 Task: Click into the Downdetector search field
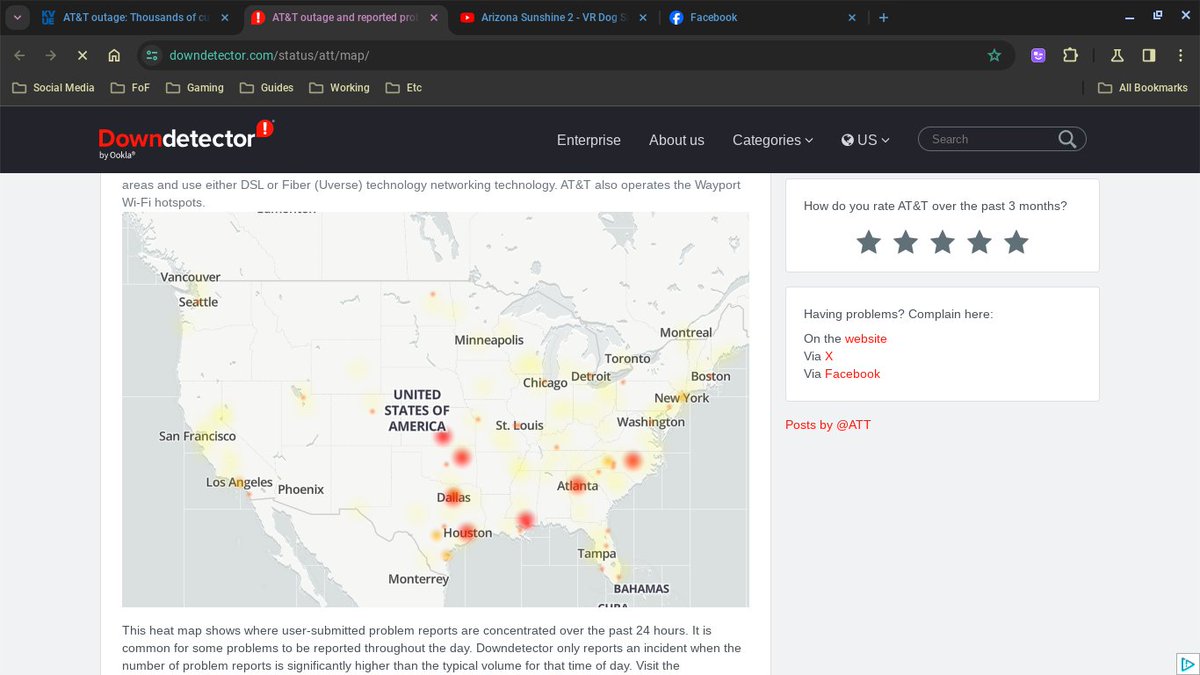click(x=990, y=139)
